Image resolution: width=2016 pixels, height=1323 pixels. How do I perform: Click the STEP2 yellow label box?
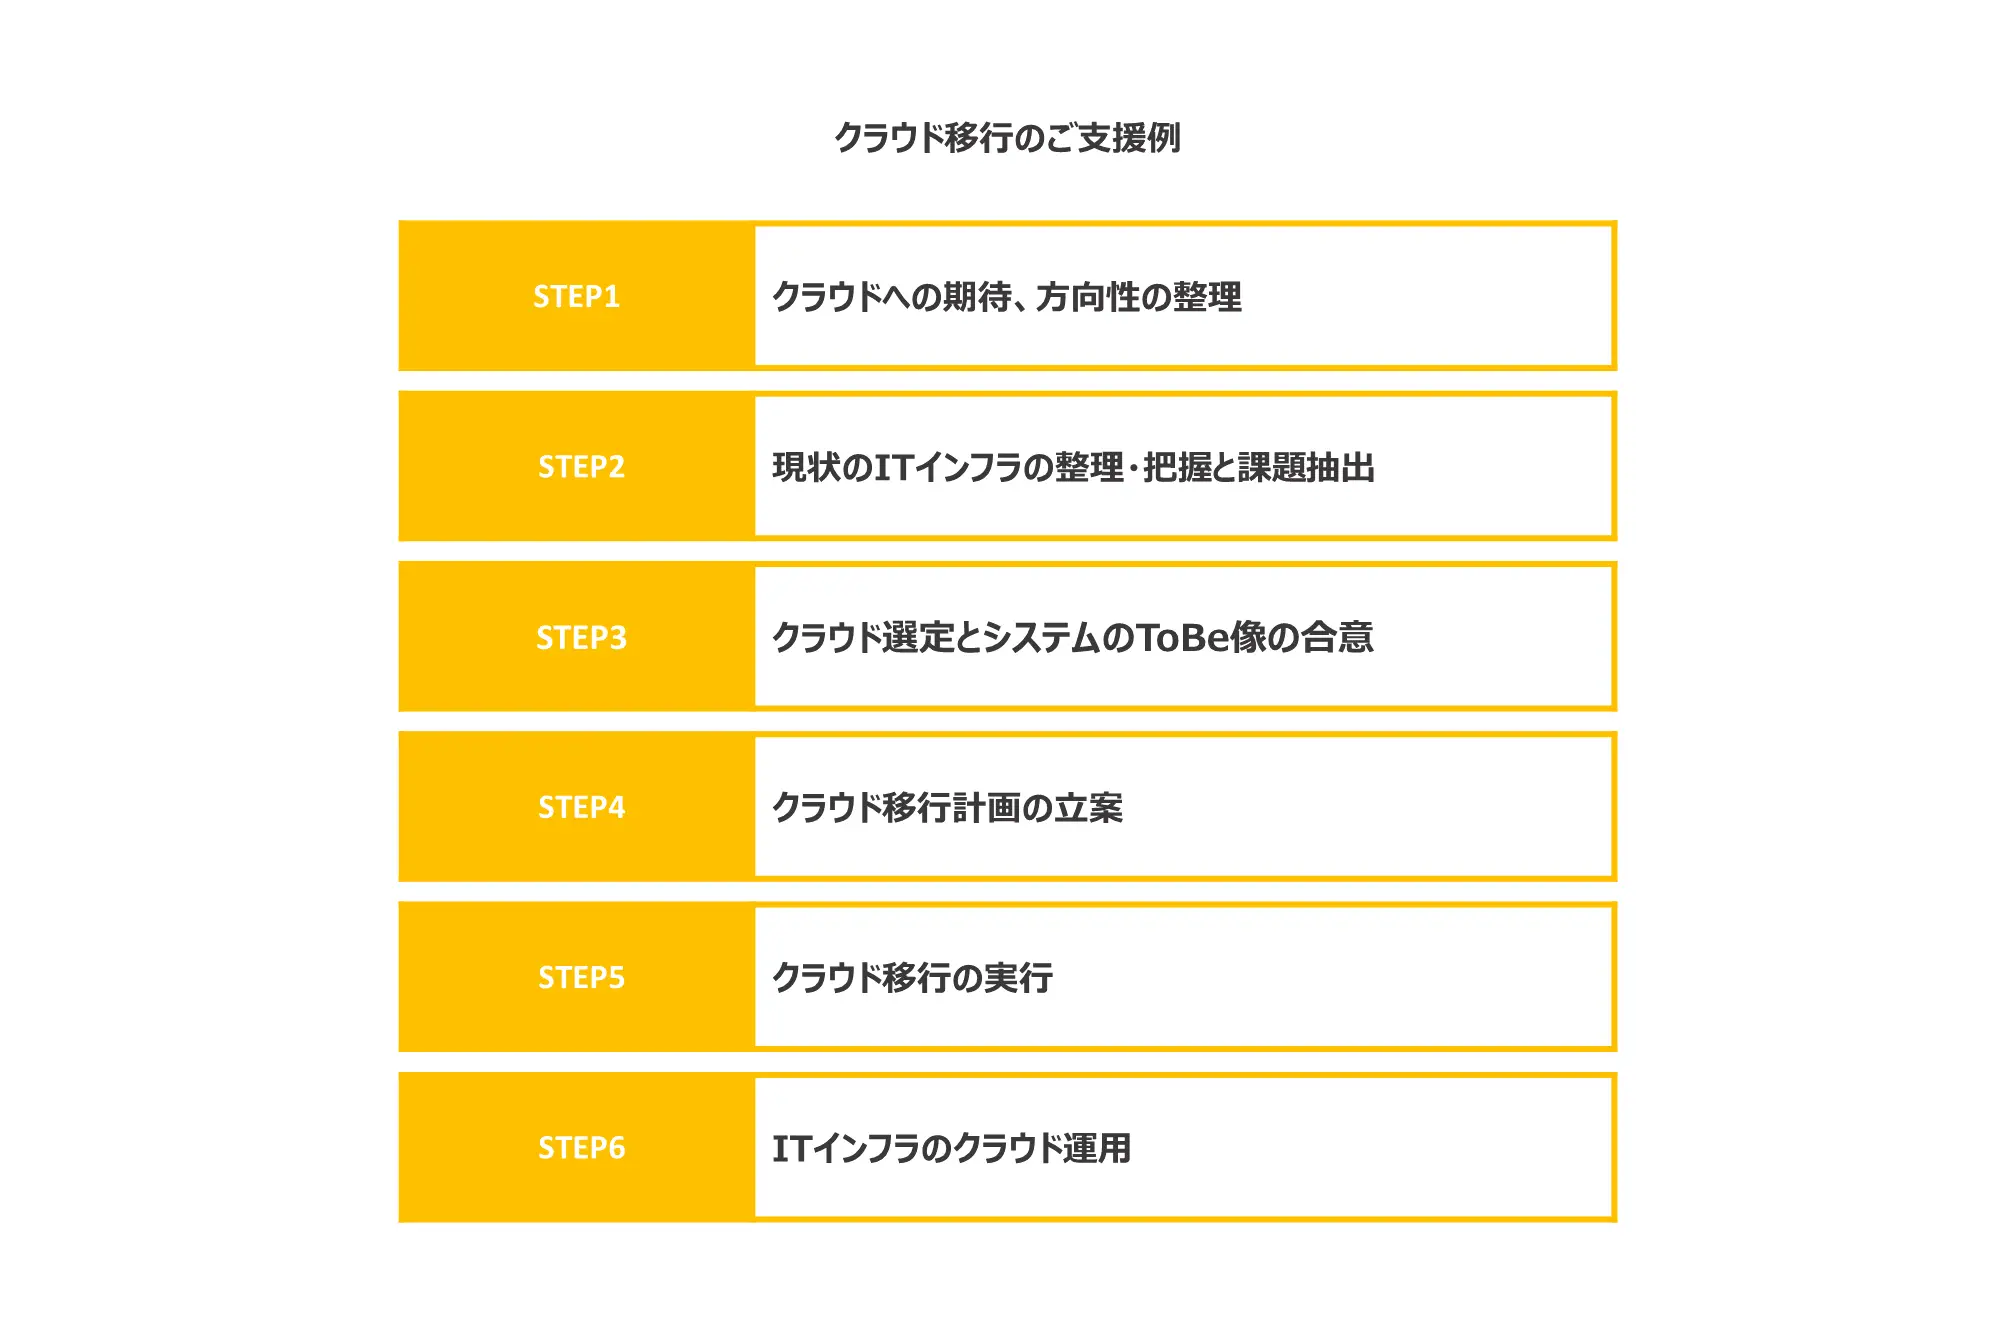pyautogui.click(x=576, y=466)
